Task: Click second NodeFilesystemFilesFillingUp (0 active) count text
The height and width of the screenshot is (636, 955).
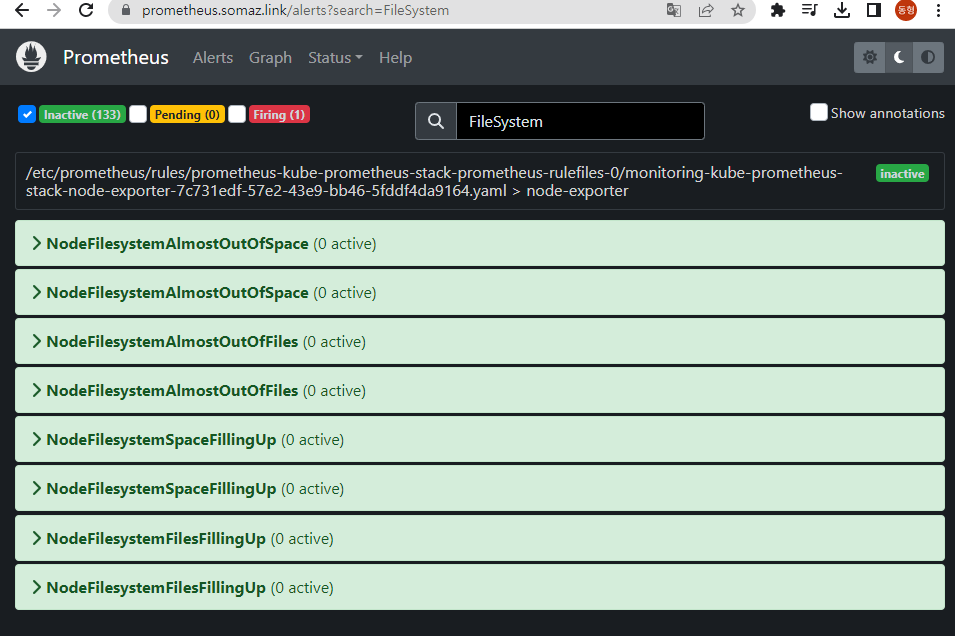Action: coord(302,588)
